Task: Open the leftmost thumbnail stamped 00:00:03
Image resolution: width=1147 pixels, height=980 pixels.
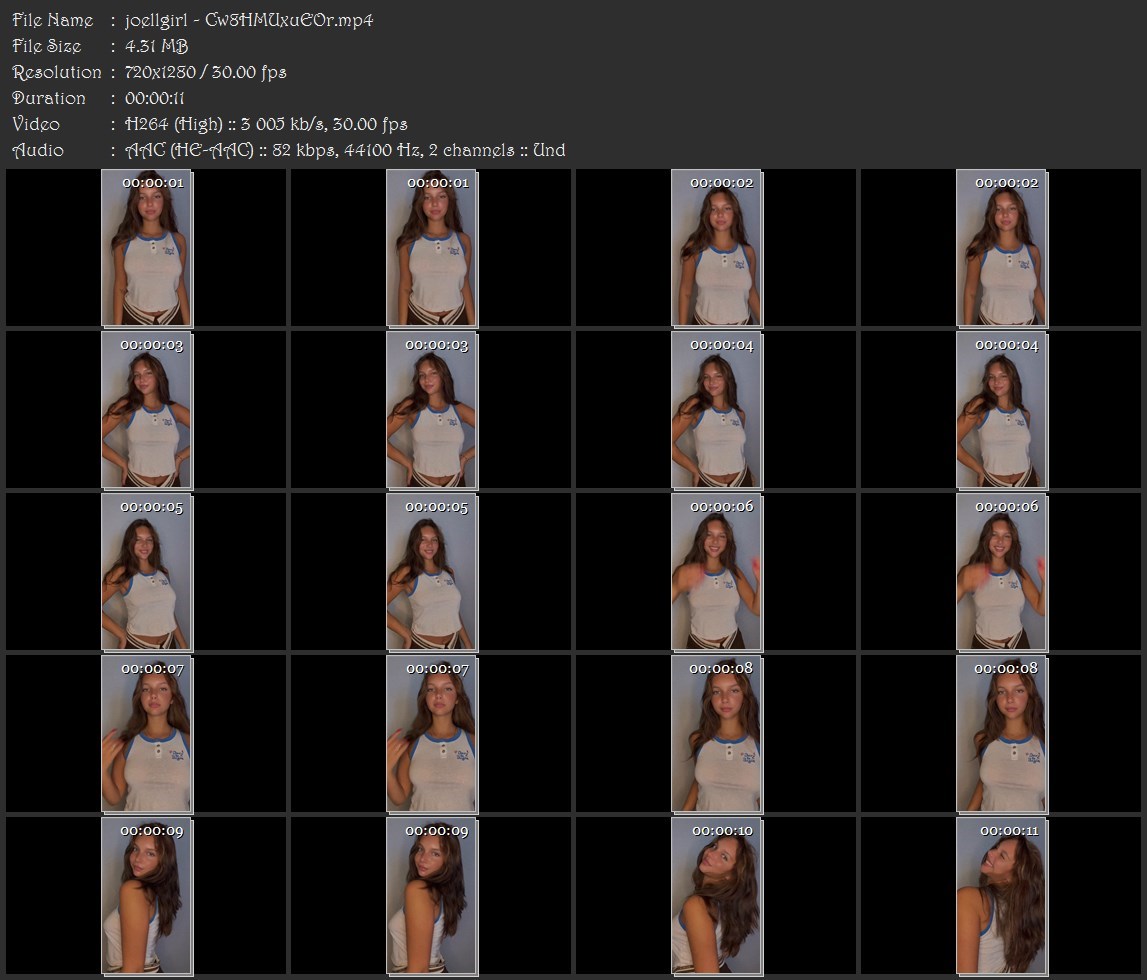Action: click(146, 410)
